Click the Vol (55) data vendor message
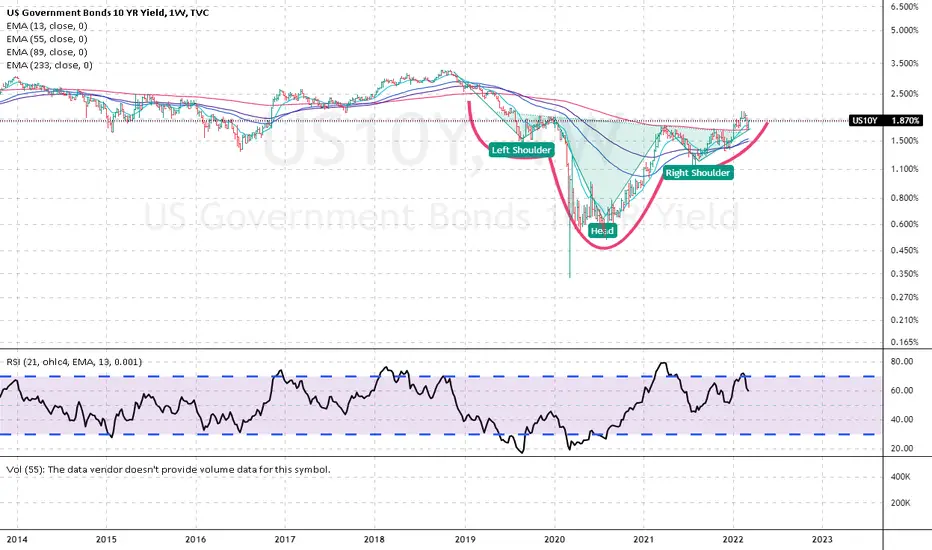This screenshot has width=932, height=550. point(168,469)
